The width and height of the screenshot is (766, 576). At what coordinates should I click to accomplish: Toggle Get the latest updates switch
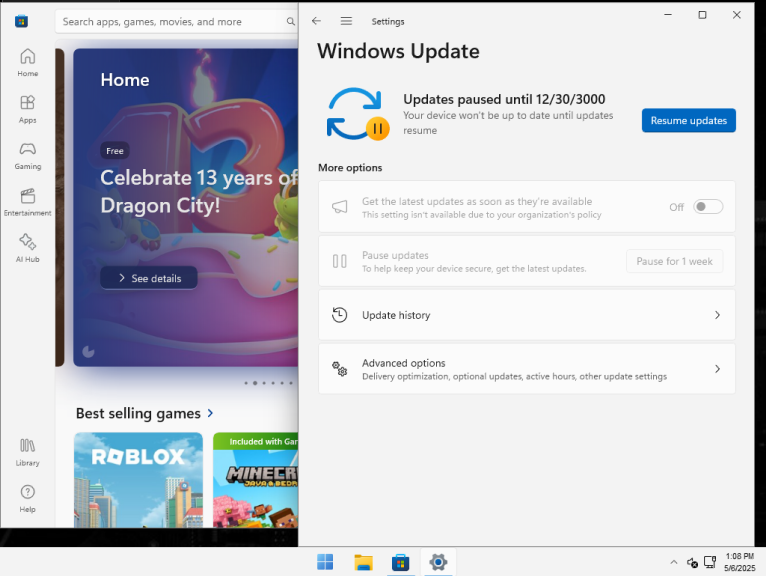[708, 207]
